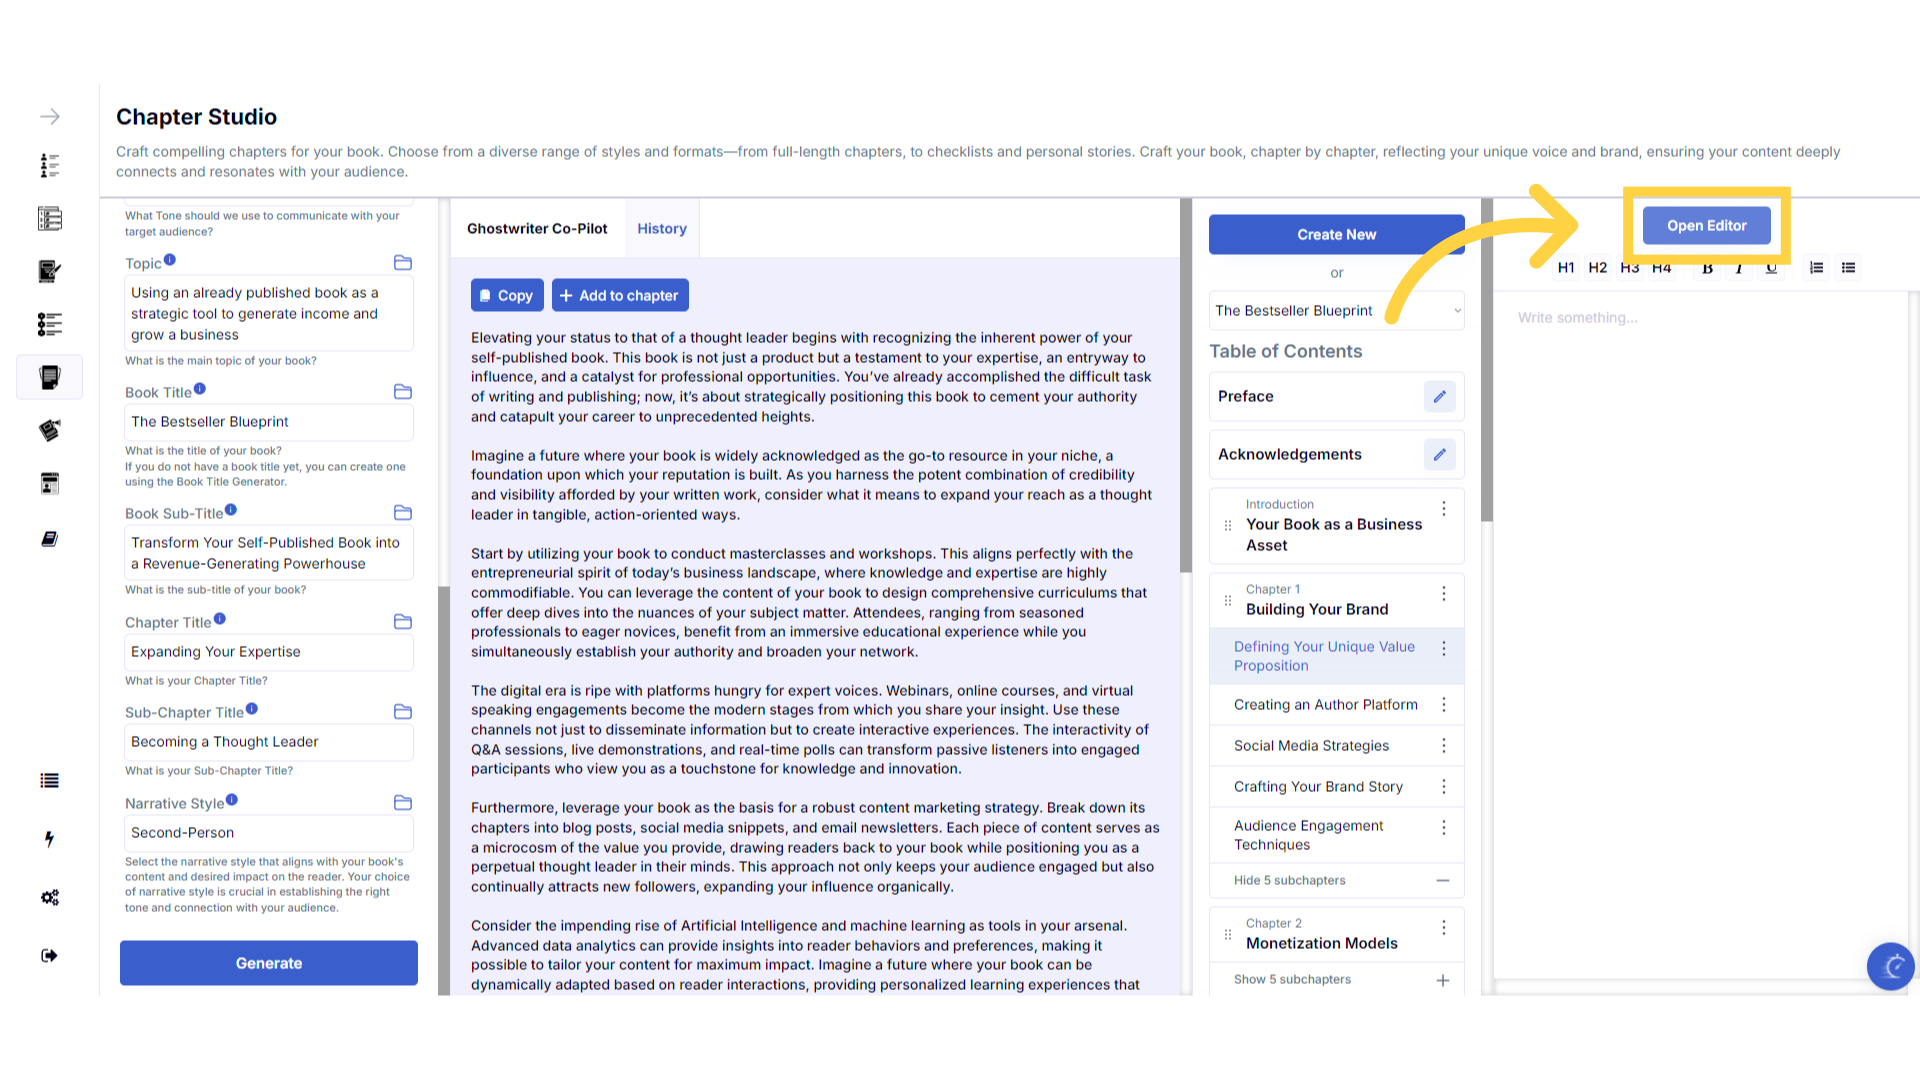Apply H1 heading formatting
This screenshot has width=1920, height=1080.
coord(1566,268)
